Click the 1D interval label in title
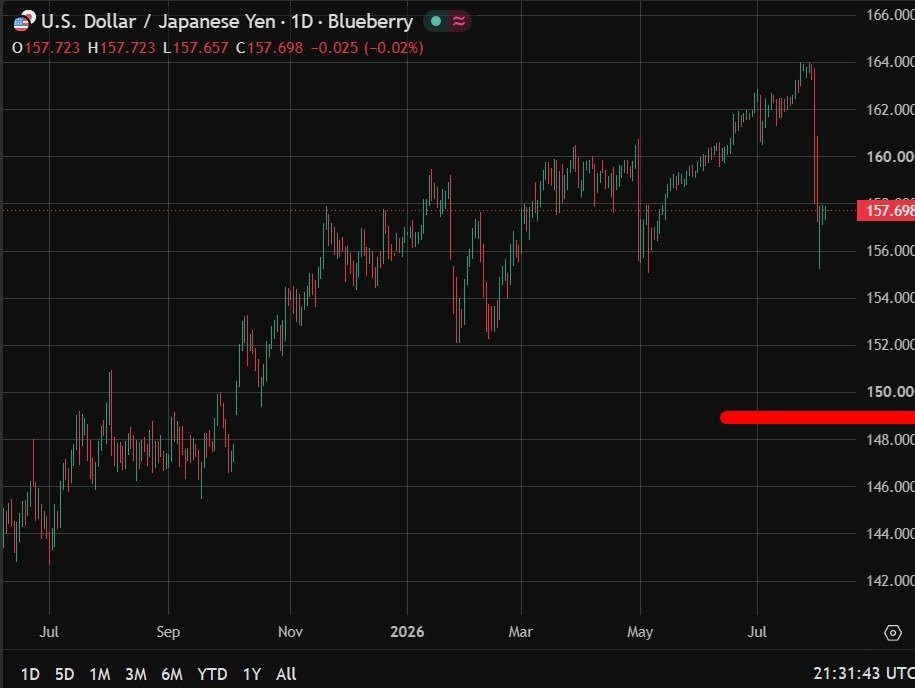This screenshot has height=688, width=915. (302, 22)
